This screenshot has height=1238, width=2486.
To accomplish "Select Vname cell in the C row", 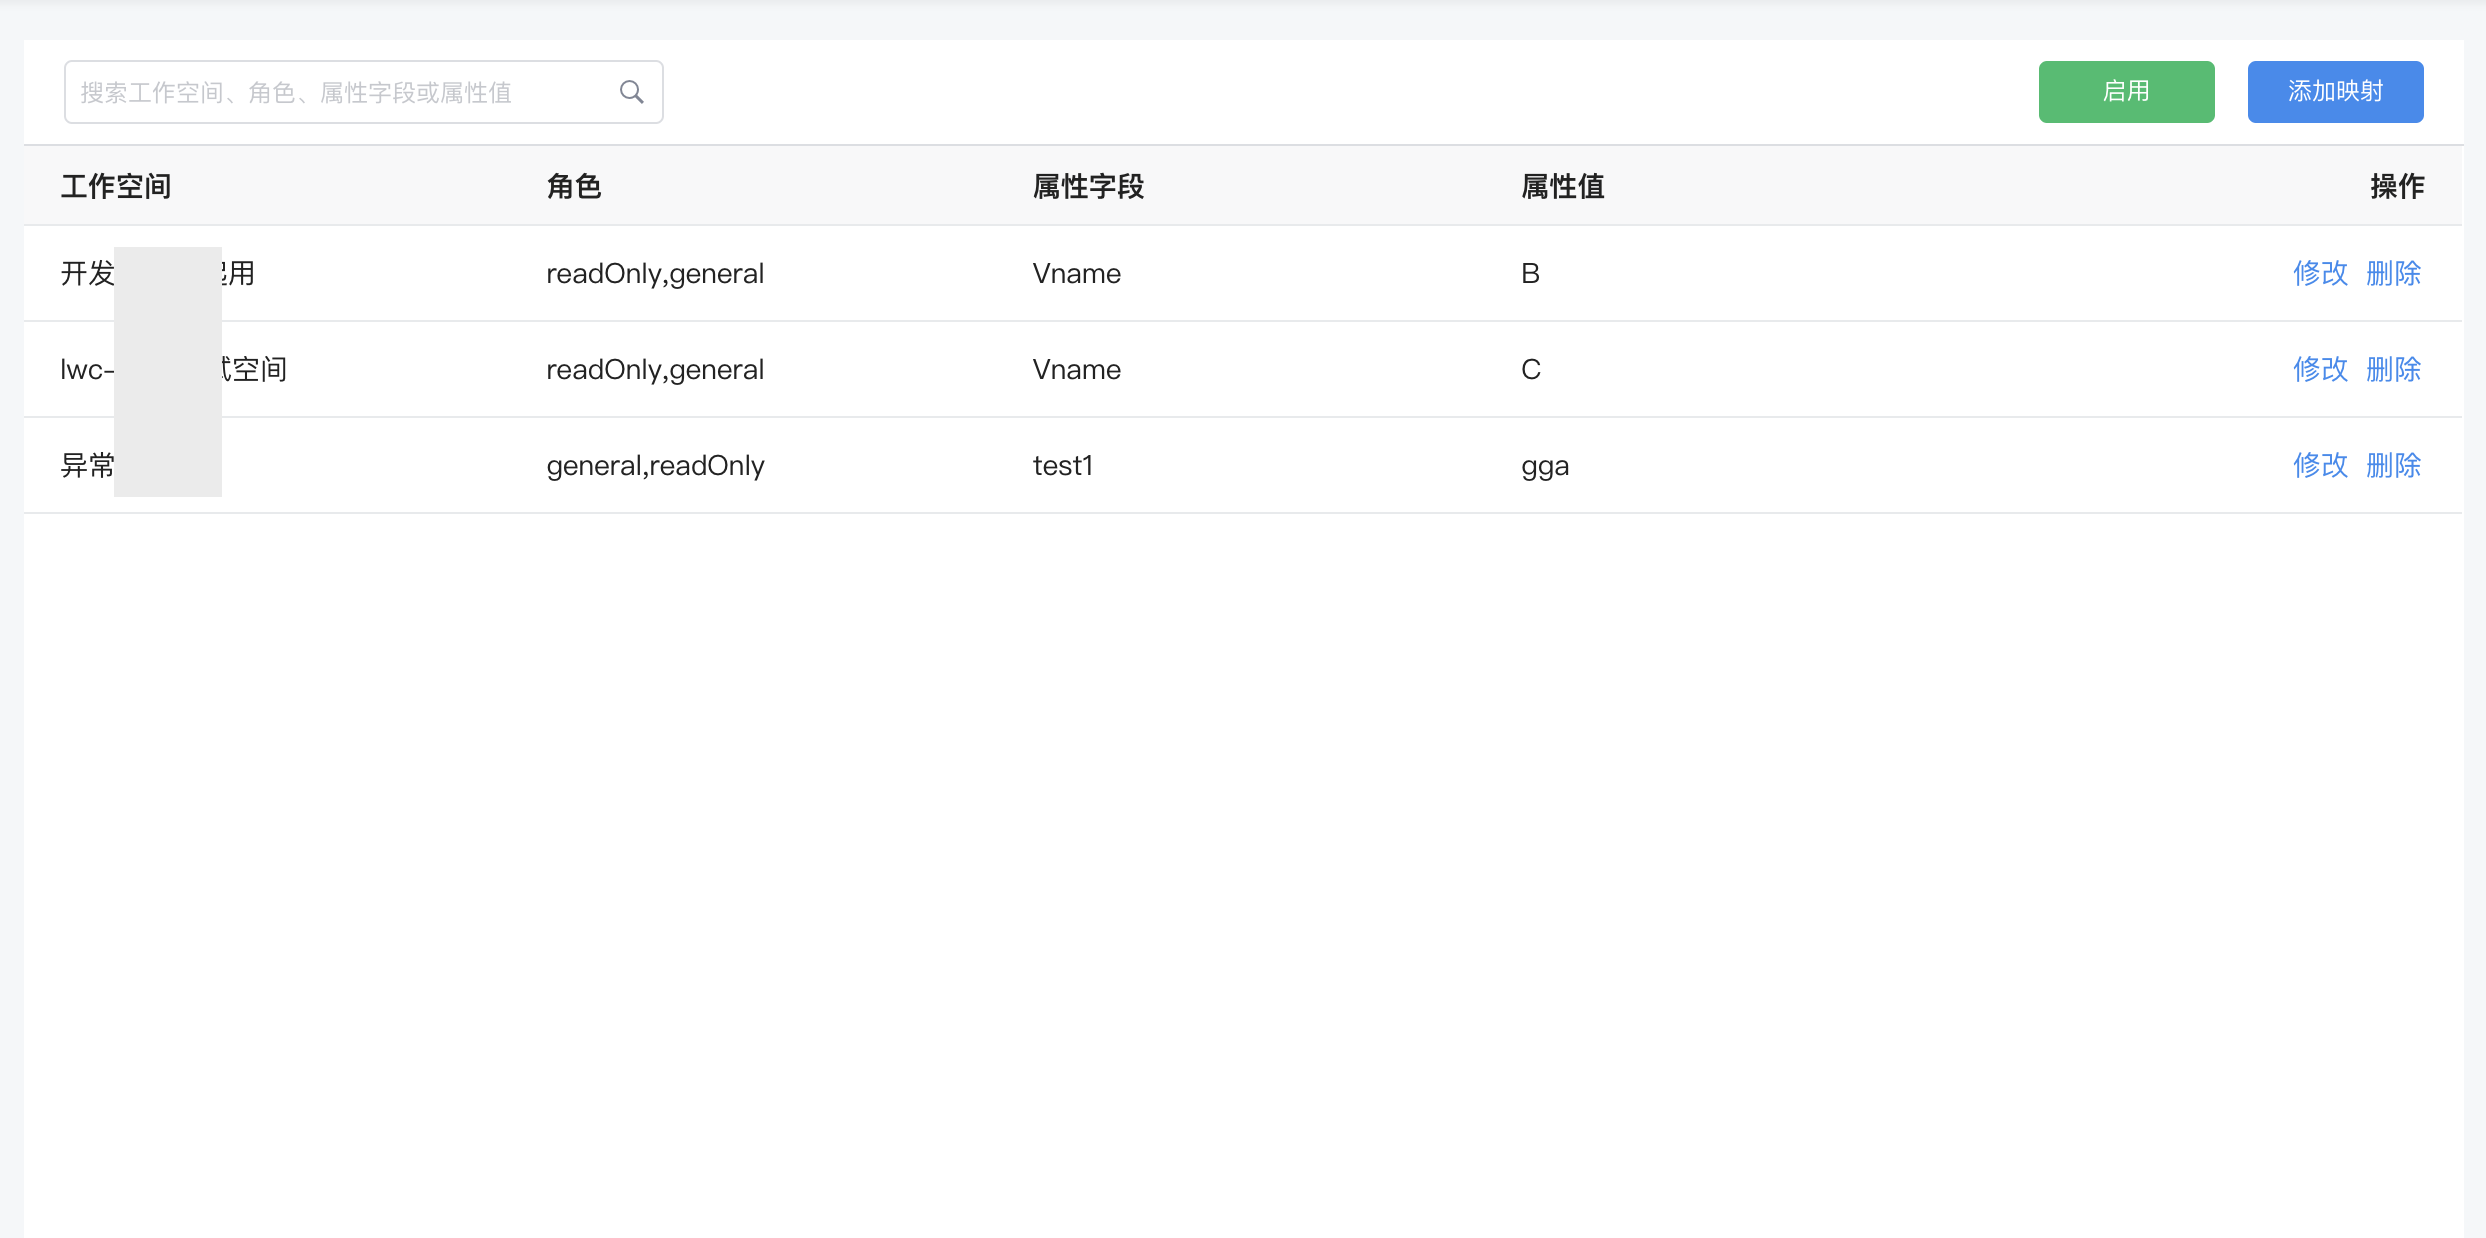I will pos(1076,369).
